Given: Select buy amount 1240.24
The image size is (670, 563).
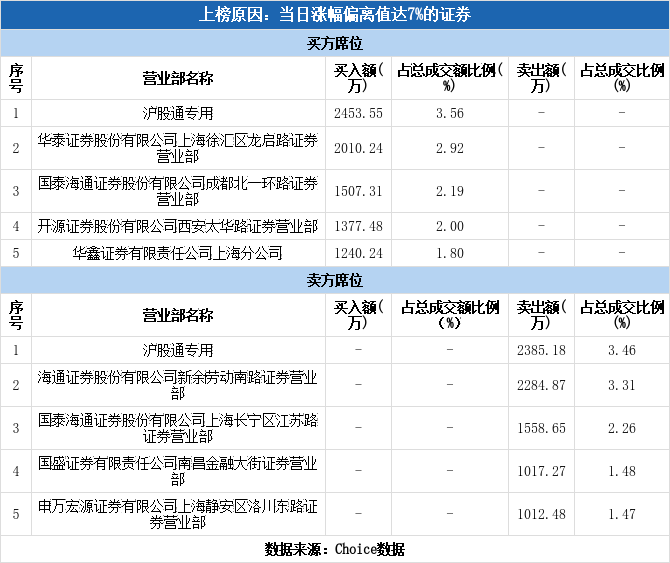Looking at the screenshot, I should (358, 253).
